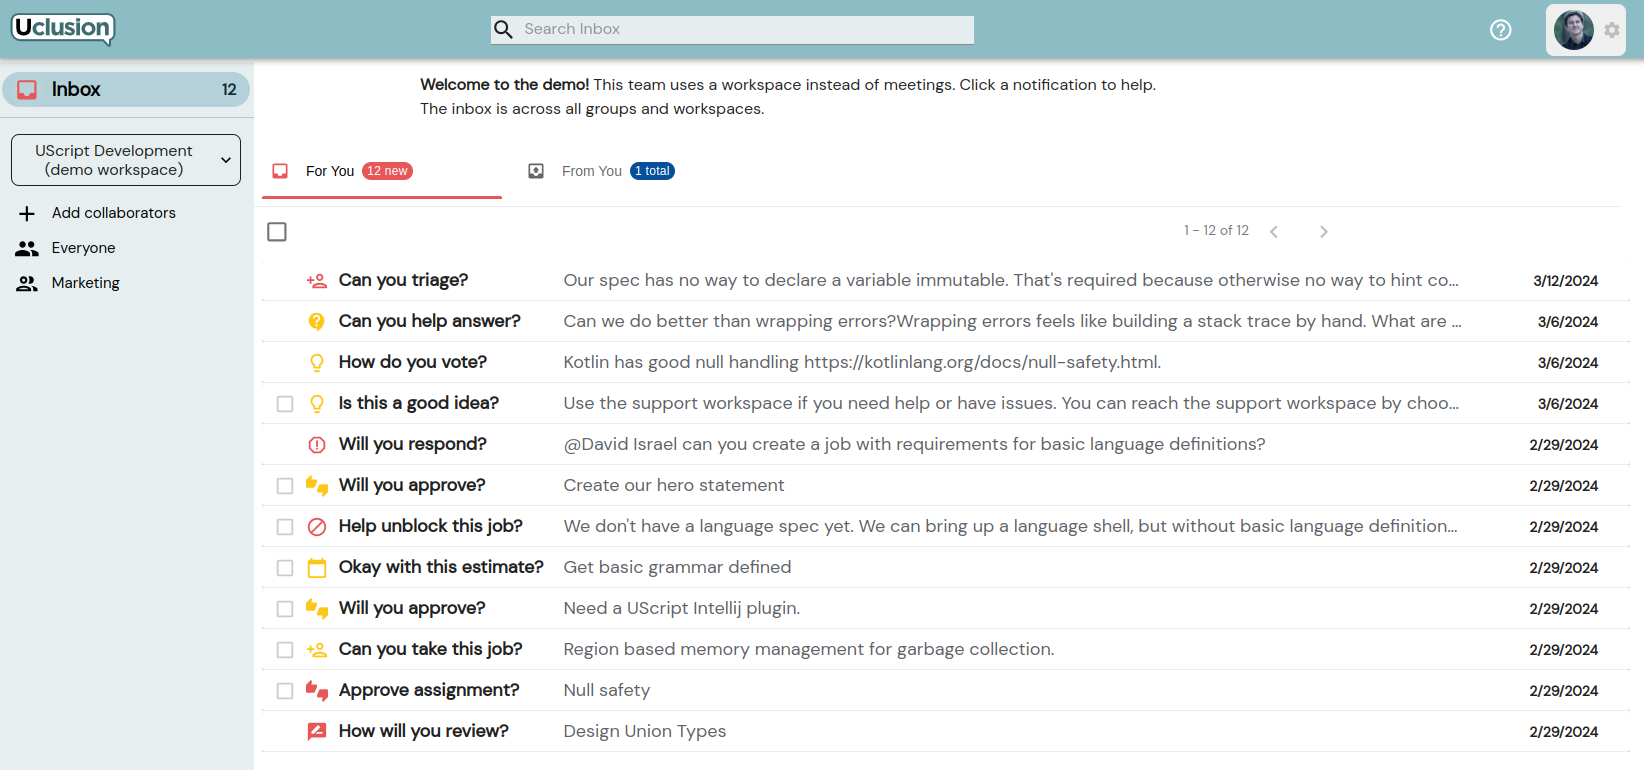Click the red Inbox icon in sidebar

click(x=28, y=90)
